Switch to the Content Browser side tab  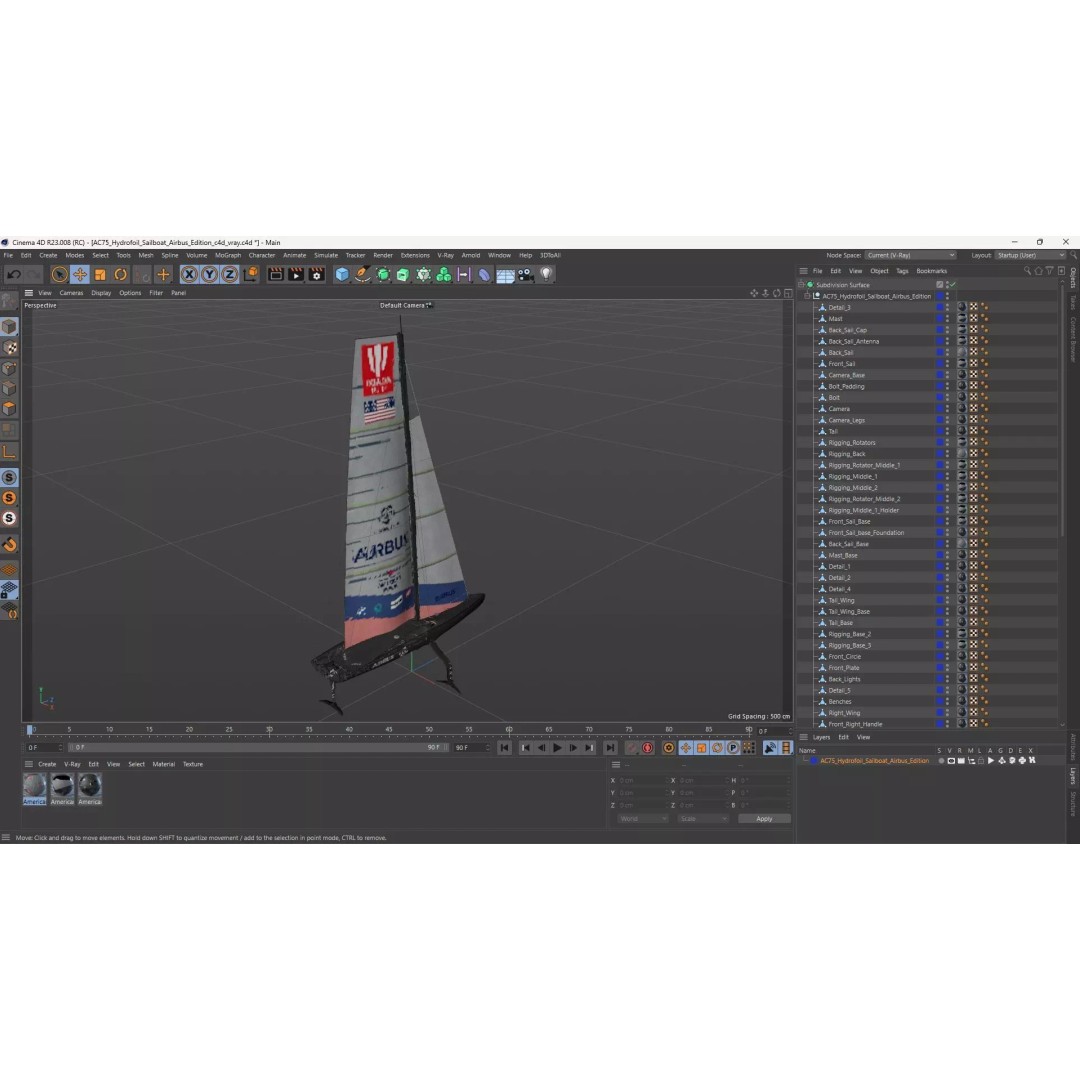1073,339
